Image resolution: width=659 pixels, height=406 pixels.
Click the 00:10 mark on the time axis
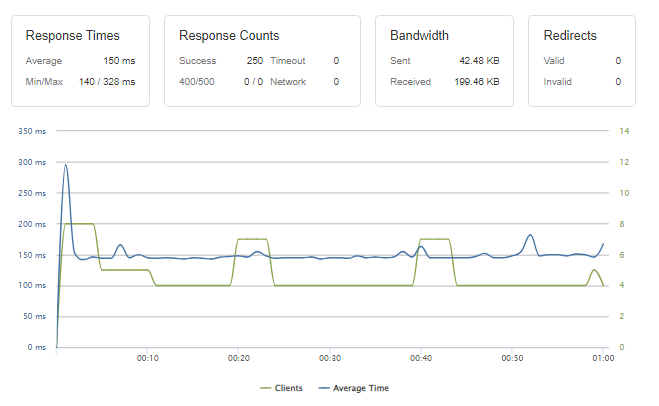[x=147, y=357]
